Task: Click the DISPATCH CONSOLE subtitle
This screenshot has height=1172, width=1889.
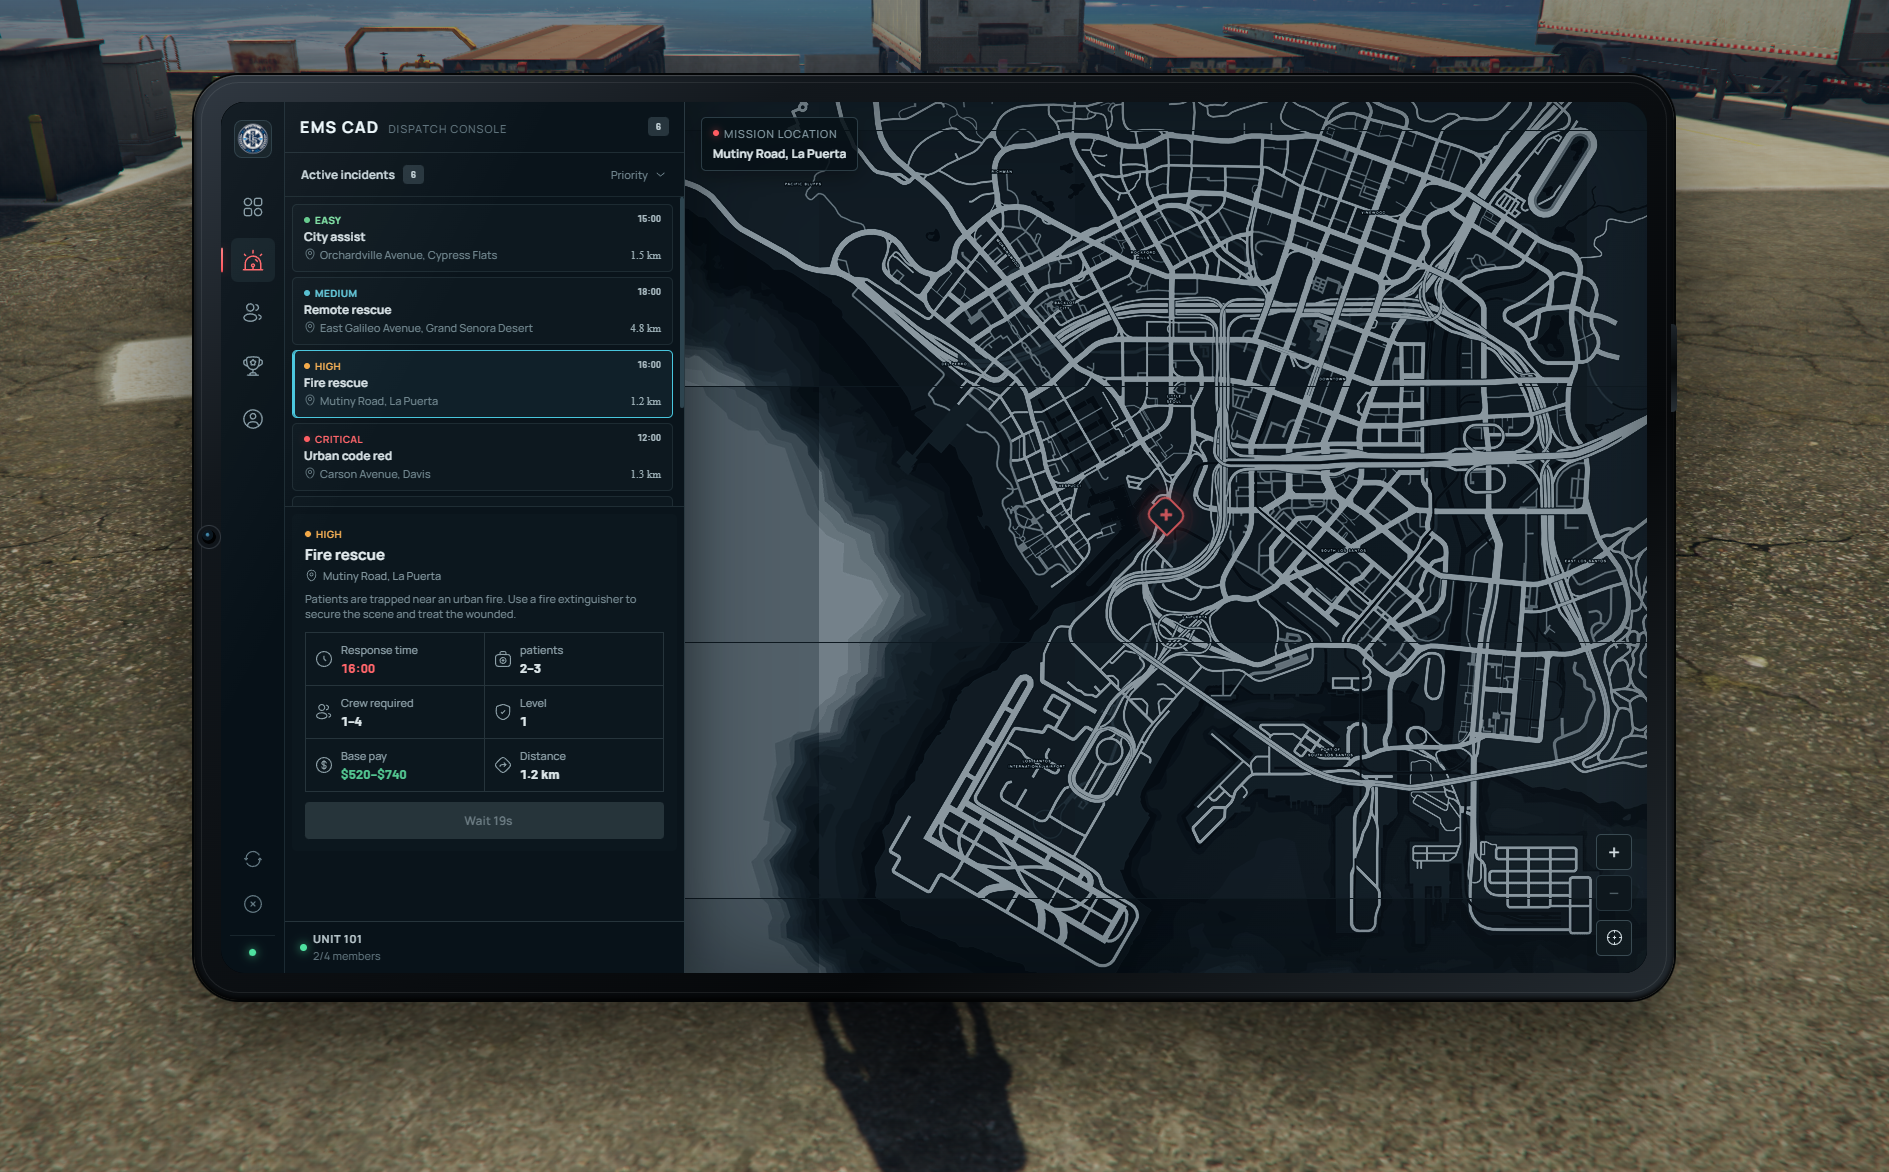Action: [447, 129]
